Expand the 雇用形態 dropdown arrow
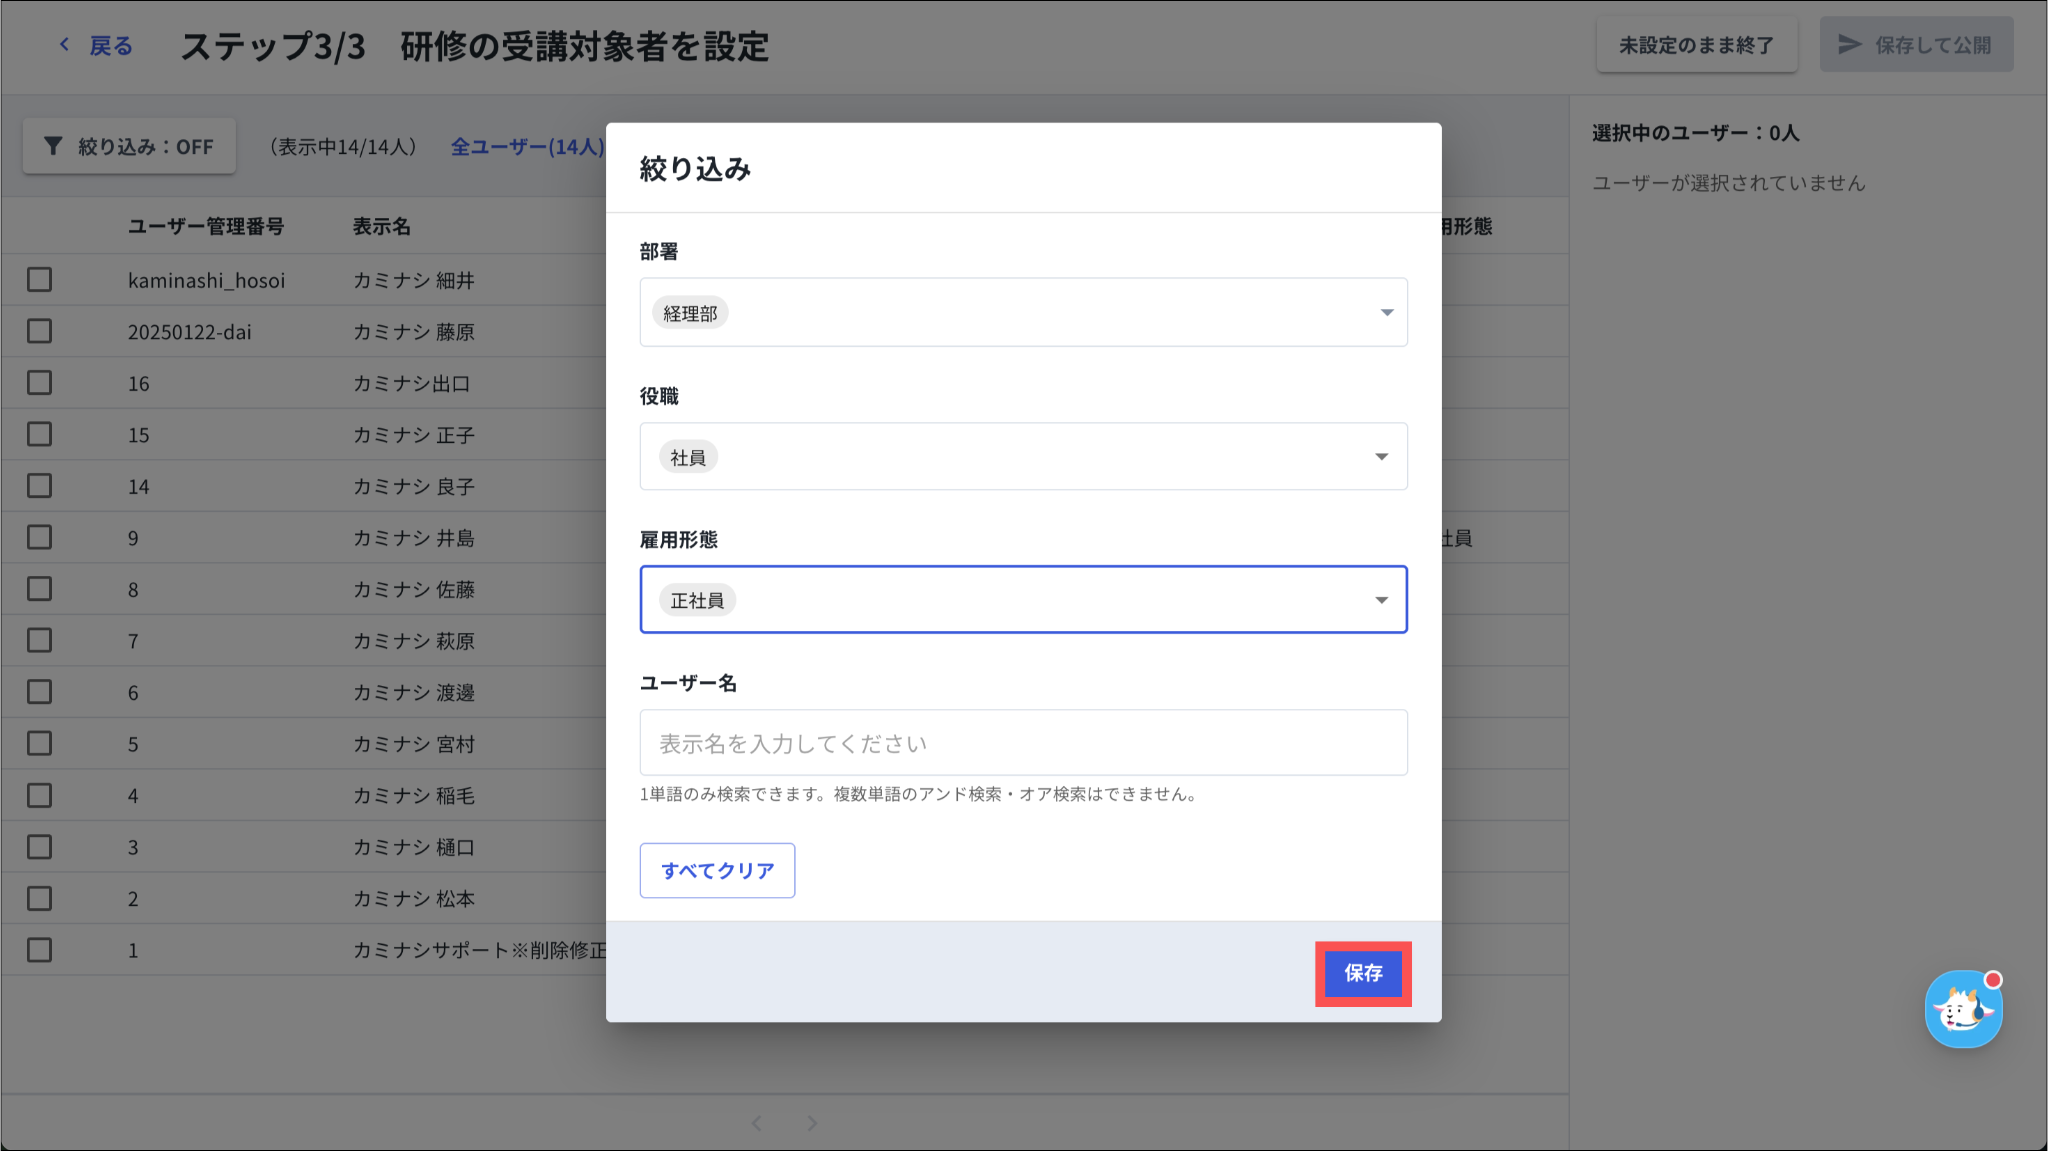 click(1381, 600)
